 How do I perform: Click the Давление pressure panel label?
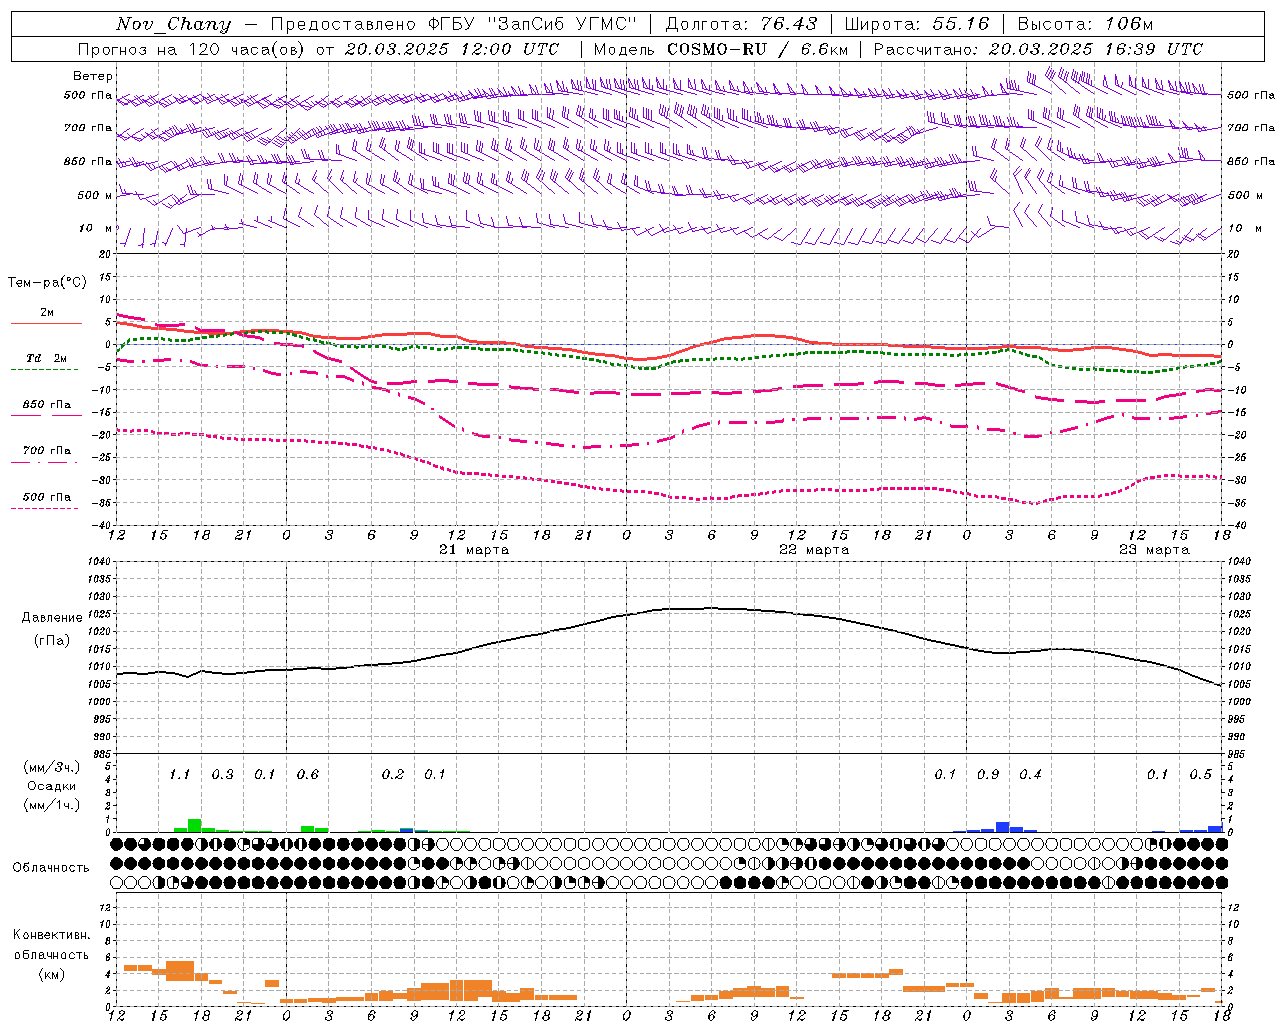click(x=52, y=618)
